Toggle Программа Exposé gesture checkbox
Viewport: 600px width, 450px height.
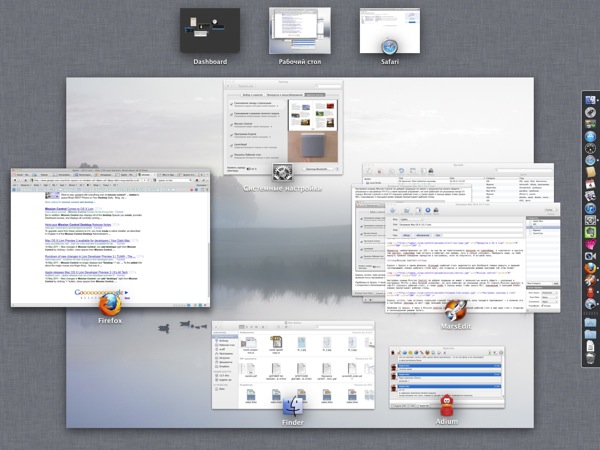click(232, 135)
